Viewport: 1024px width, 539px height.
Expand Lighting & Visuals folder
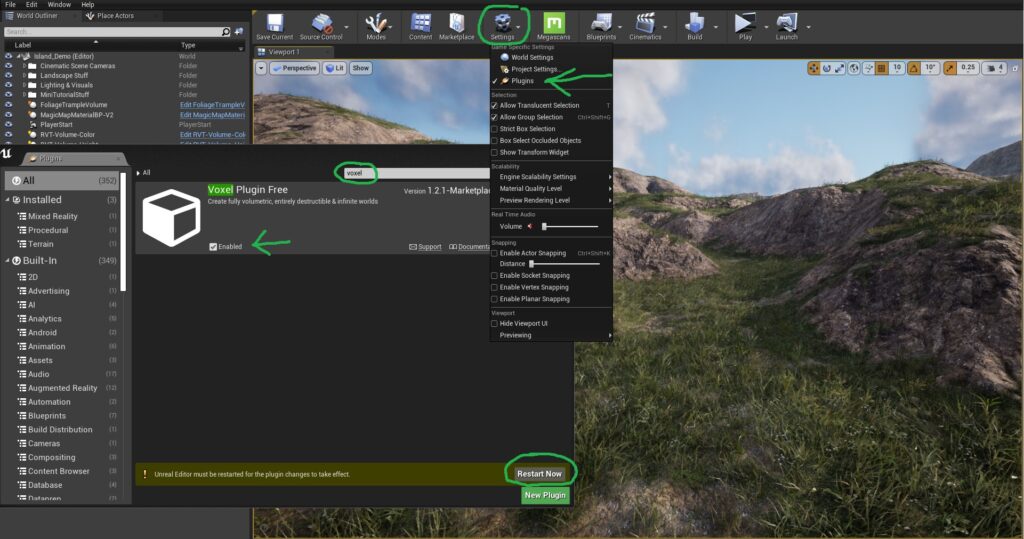pyautogui.click(x=24, y=85)
